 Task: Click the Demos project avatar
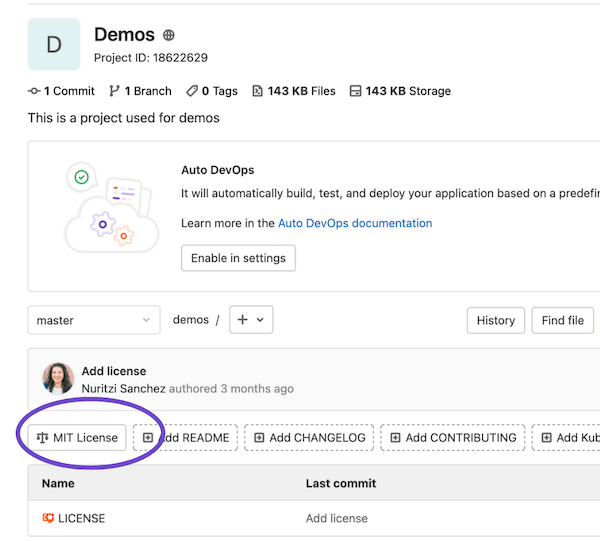(54, 44)
